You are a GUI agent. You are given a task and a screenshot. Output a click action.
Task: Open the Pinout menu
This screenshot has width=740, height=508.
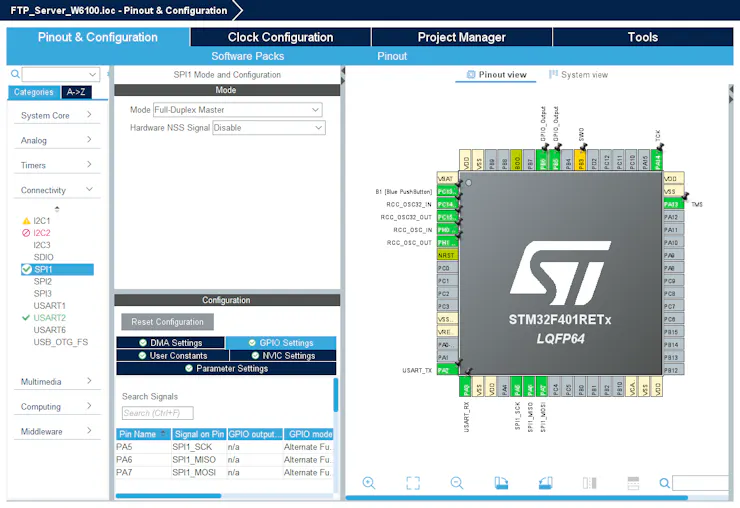pos(392,56)
